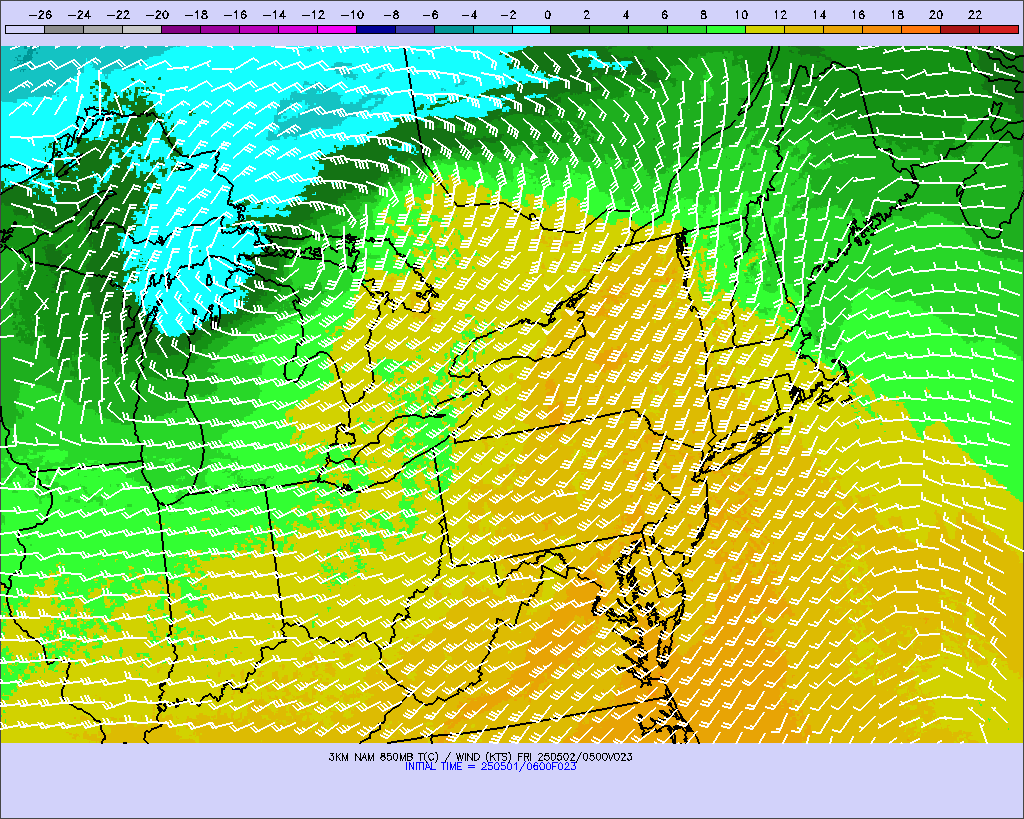The height and width of the screenshot is (819, 1024).
Task: Select the amber swatch between 14 and 16
Action: click(x=844, y=29)
